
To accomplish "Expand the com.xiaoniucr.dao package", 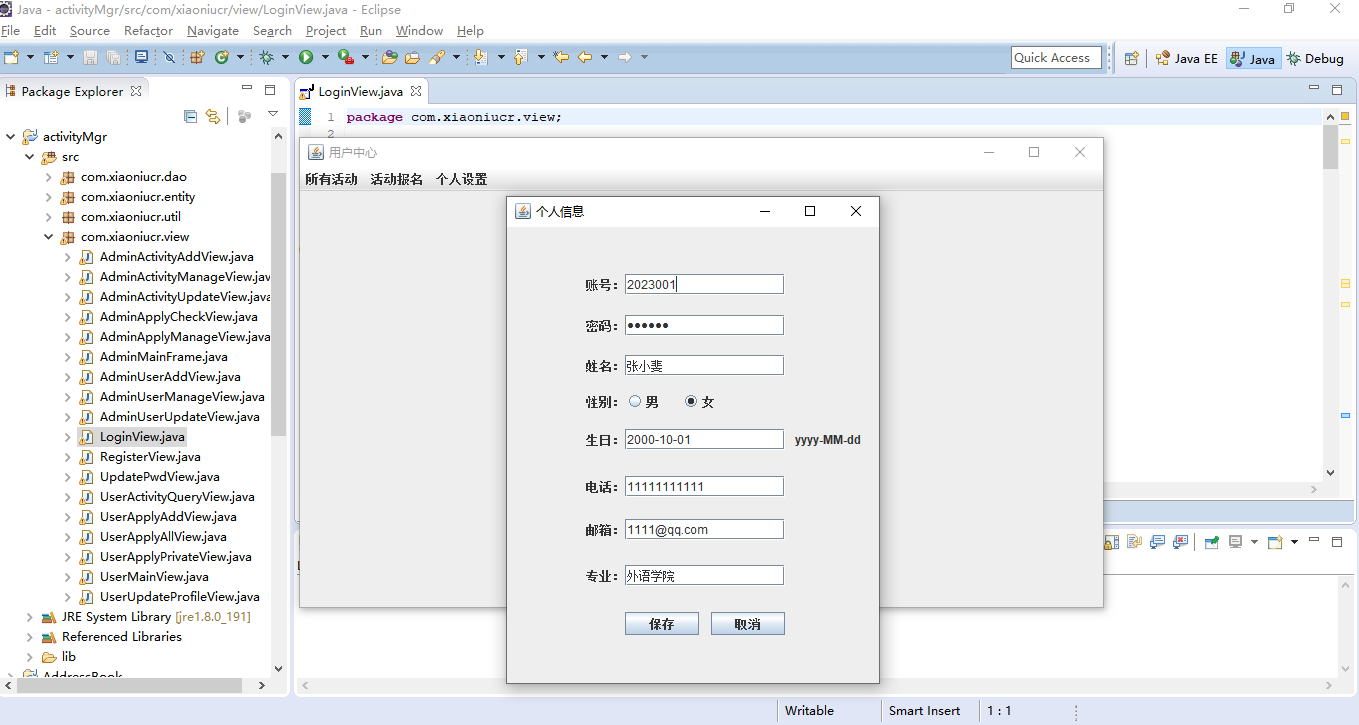I will (x=49, y=177).
